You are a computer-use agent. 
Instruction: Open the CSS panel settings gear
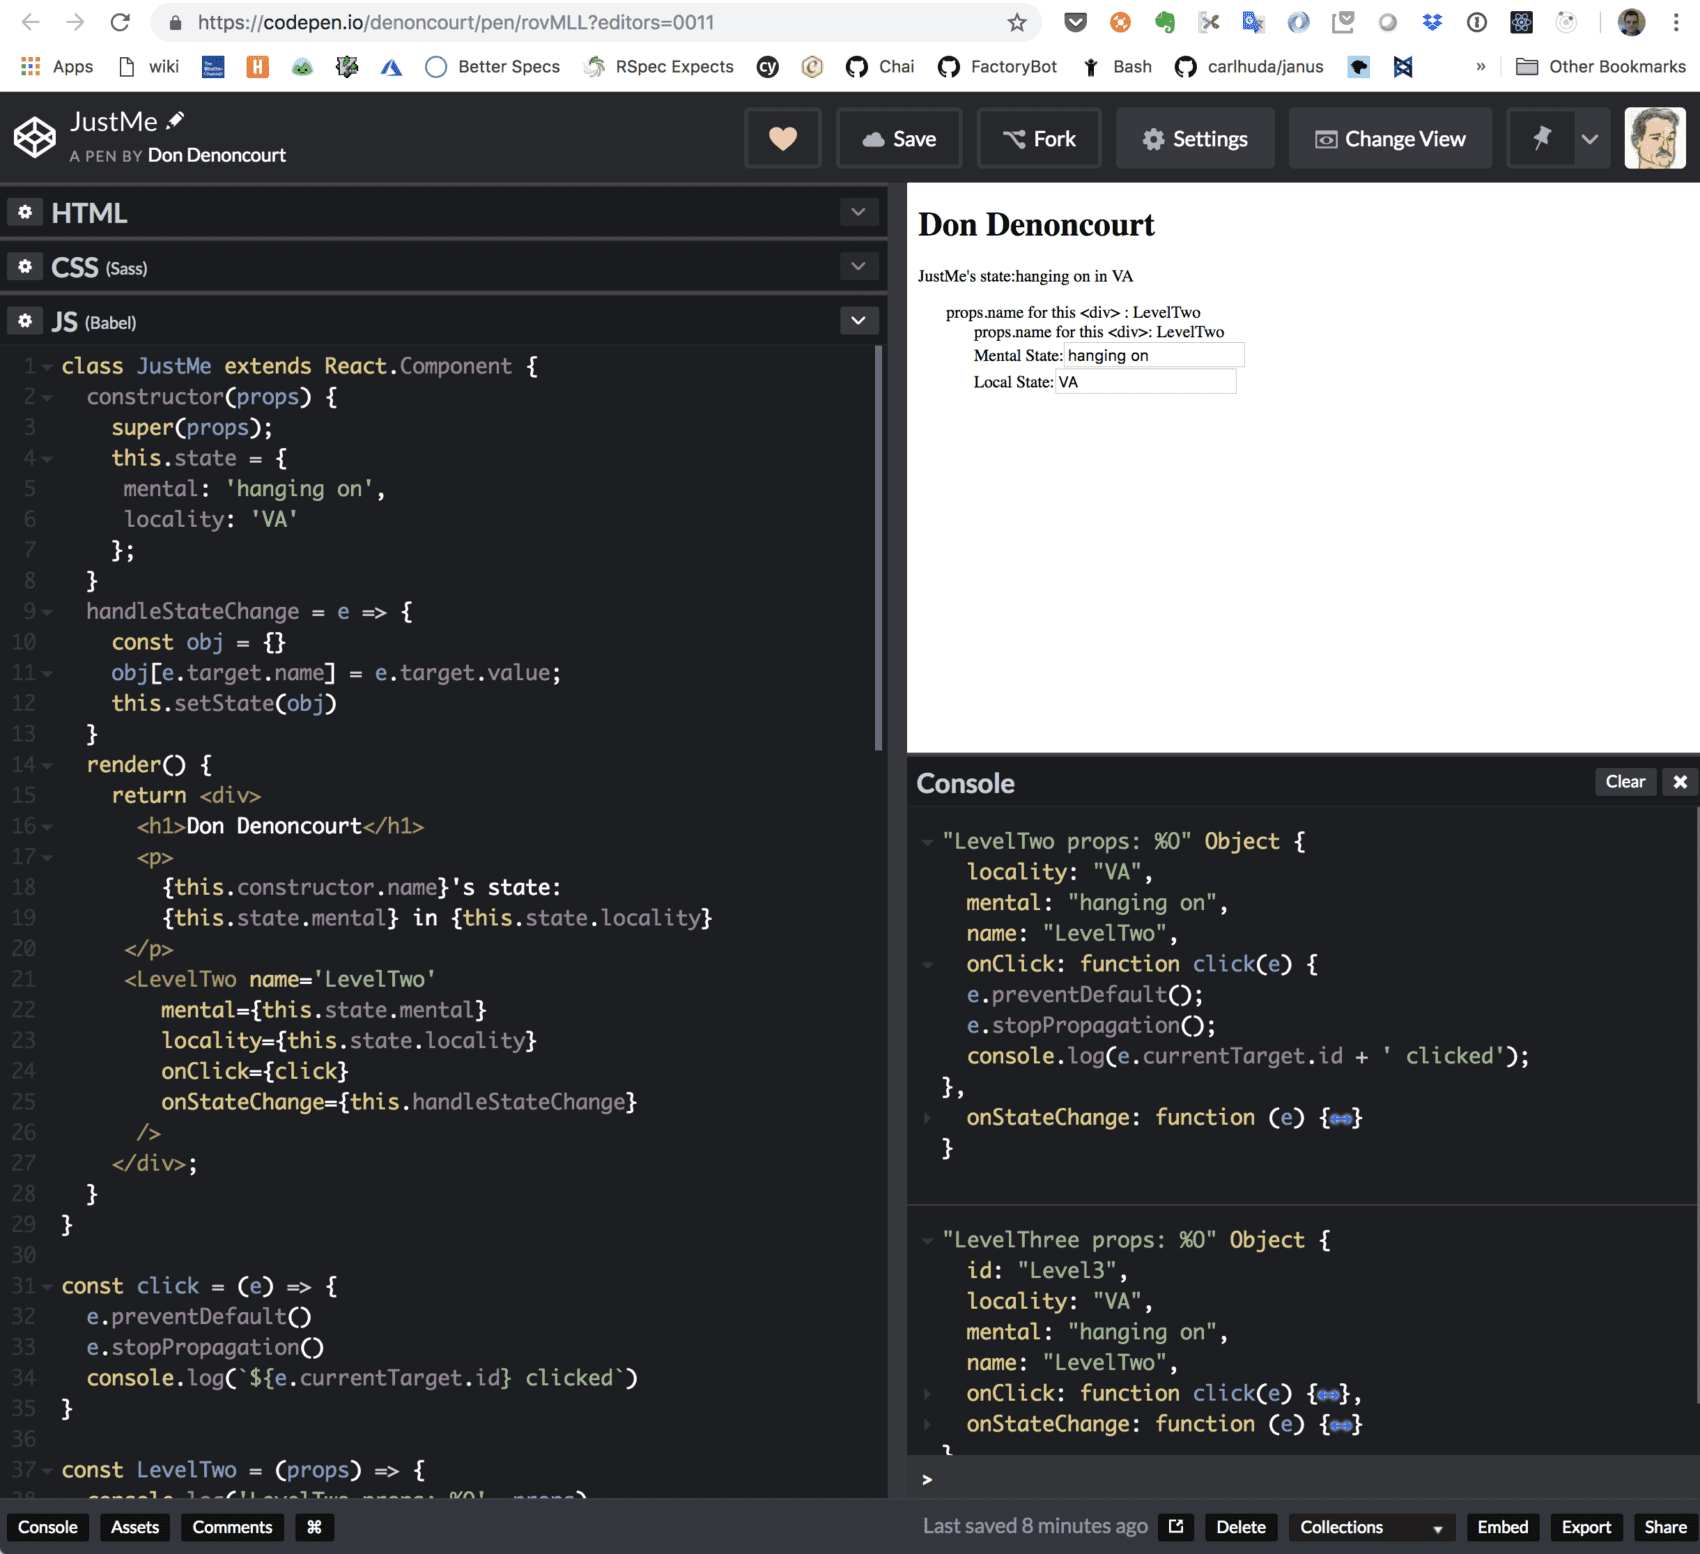[x=24, y=266]
